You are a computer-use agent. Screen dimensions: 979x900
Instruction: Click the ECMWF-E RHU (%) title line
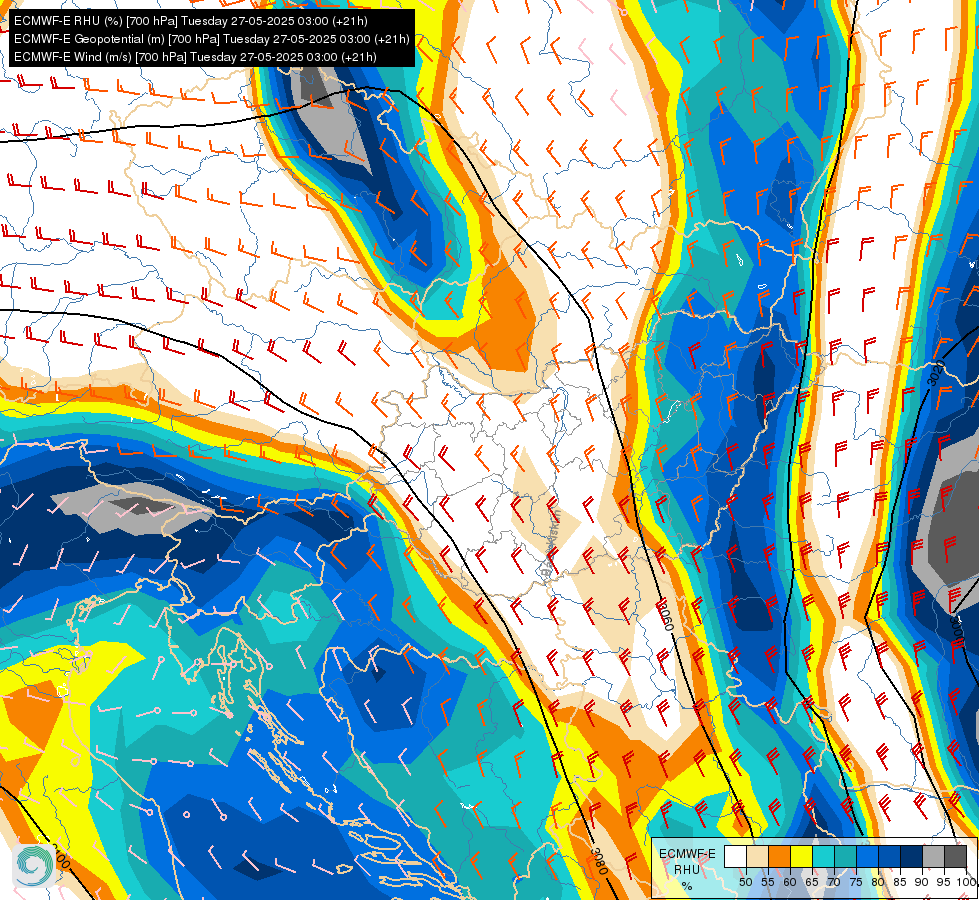coord(190,21)
